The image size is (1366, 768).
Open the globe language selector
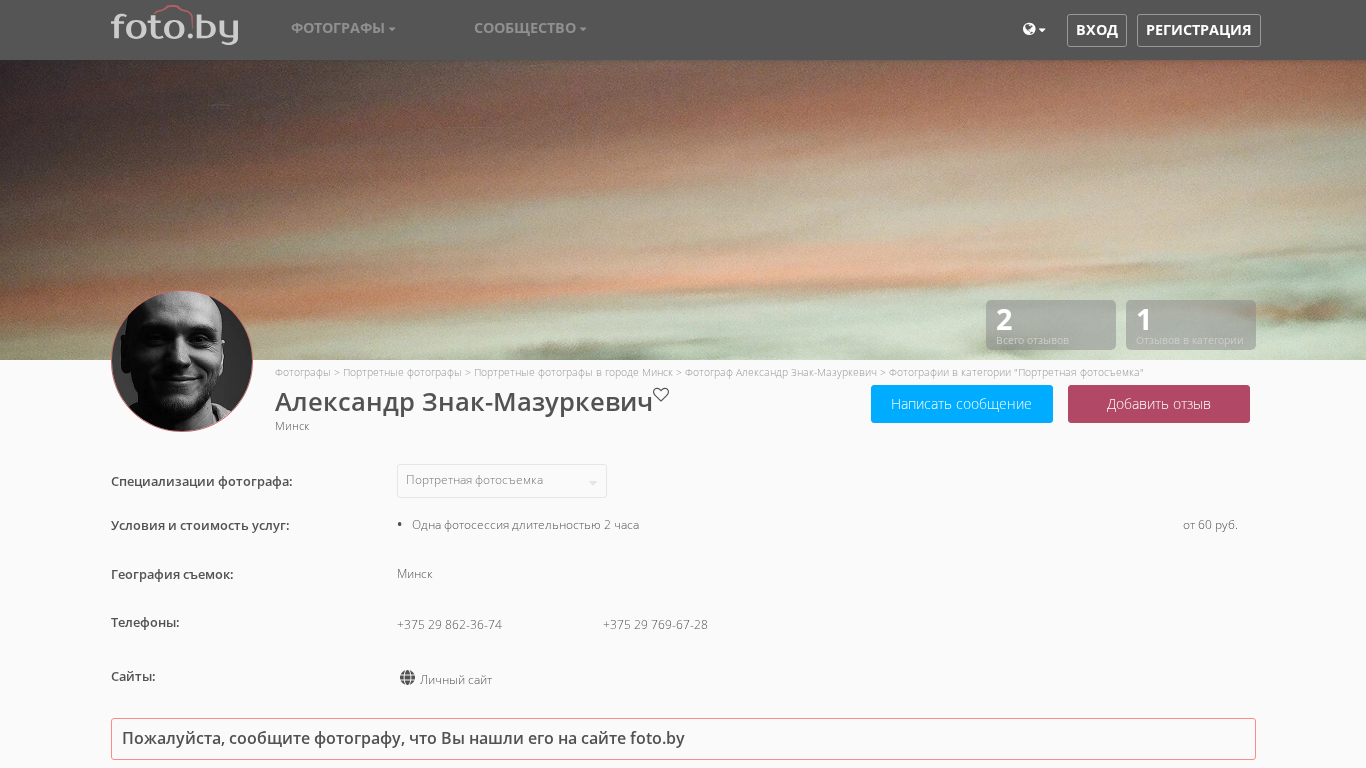[x=1033, y=30]
